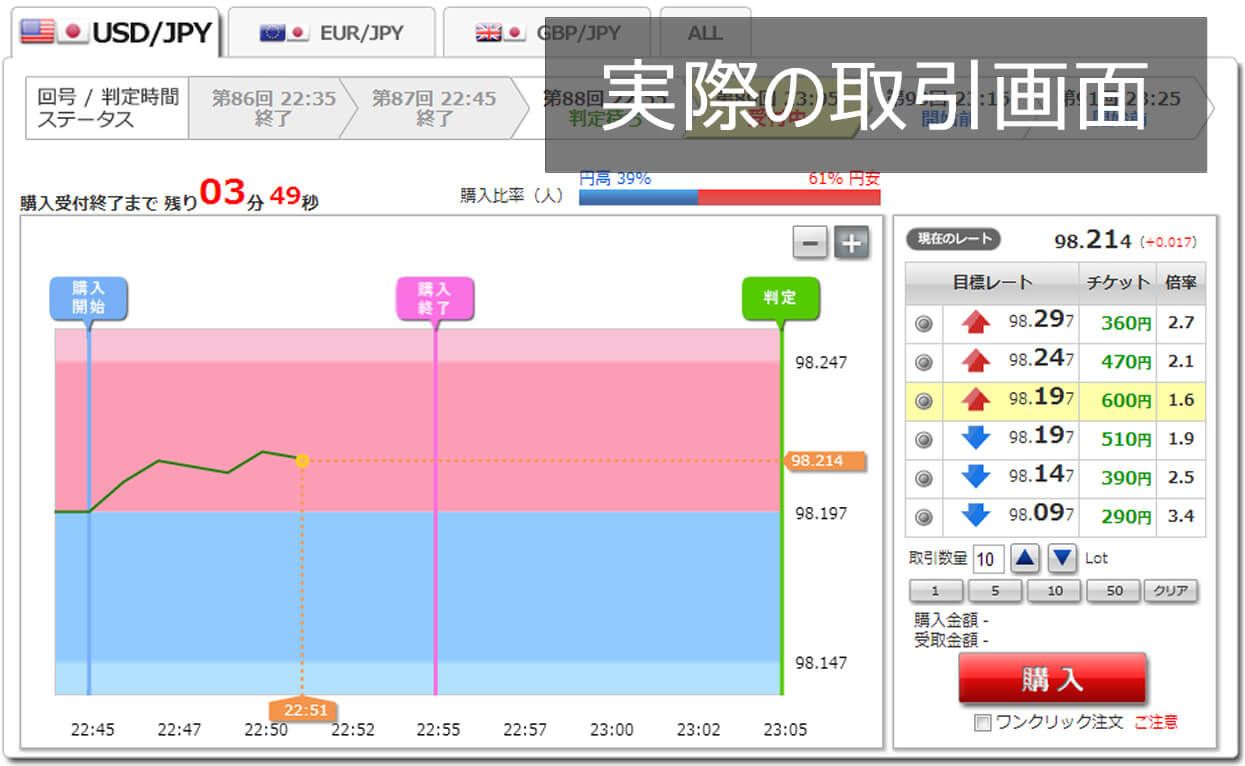Image resolution: width=1245 pixels, height=766 pixels.
Task: Select radio for down 98.147 target
Action: point(924,478)
